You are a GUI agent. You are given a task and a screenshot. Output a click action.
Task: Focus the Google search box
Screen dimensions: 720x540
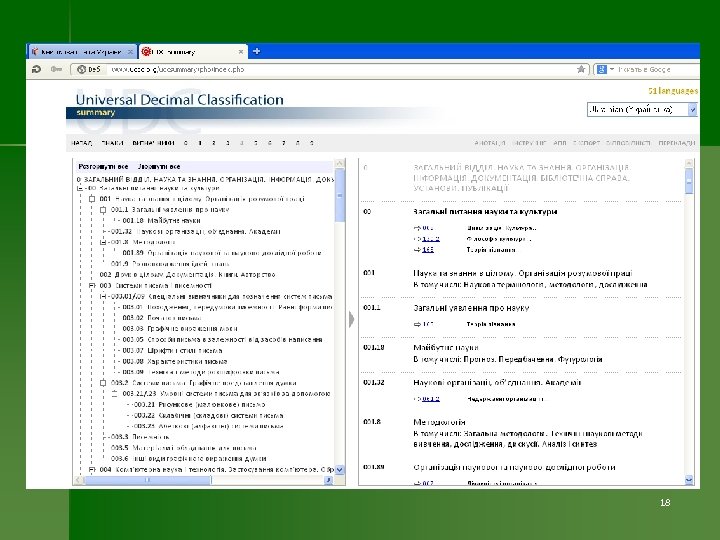[658, 69]
